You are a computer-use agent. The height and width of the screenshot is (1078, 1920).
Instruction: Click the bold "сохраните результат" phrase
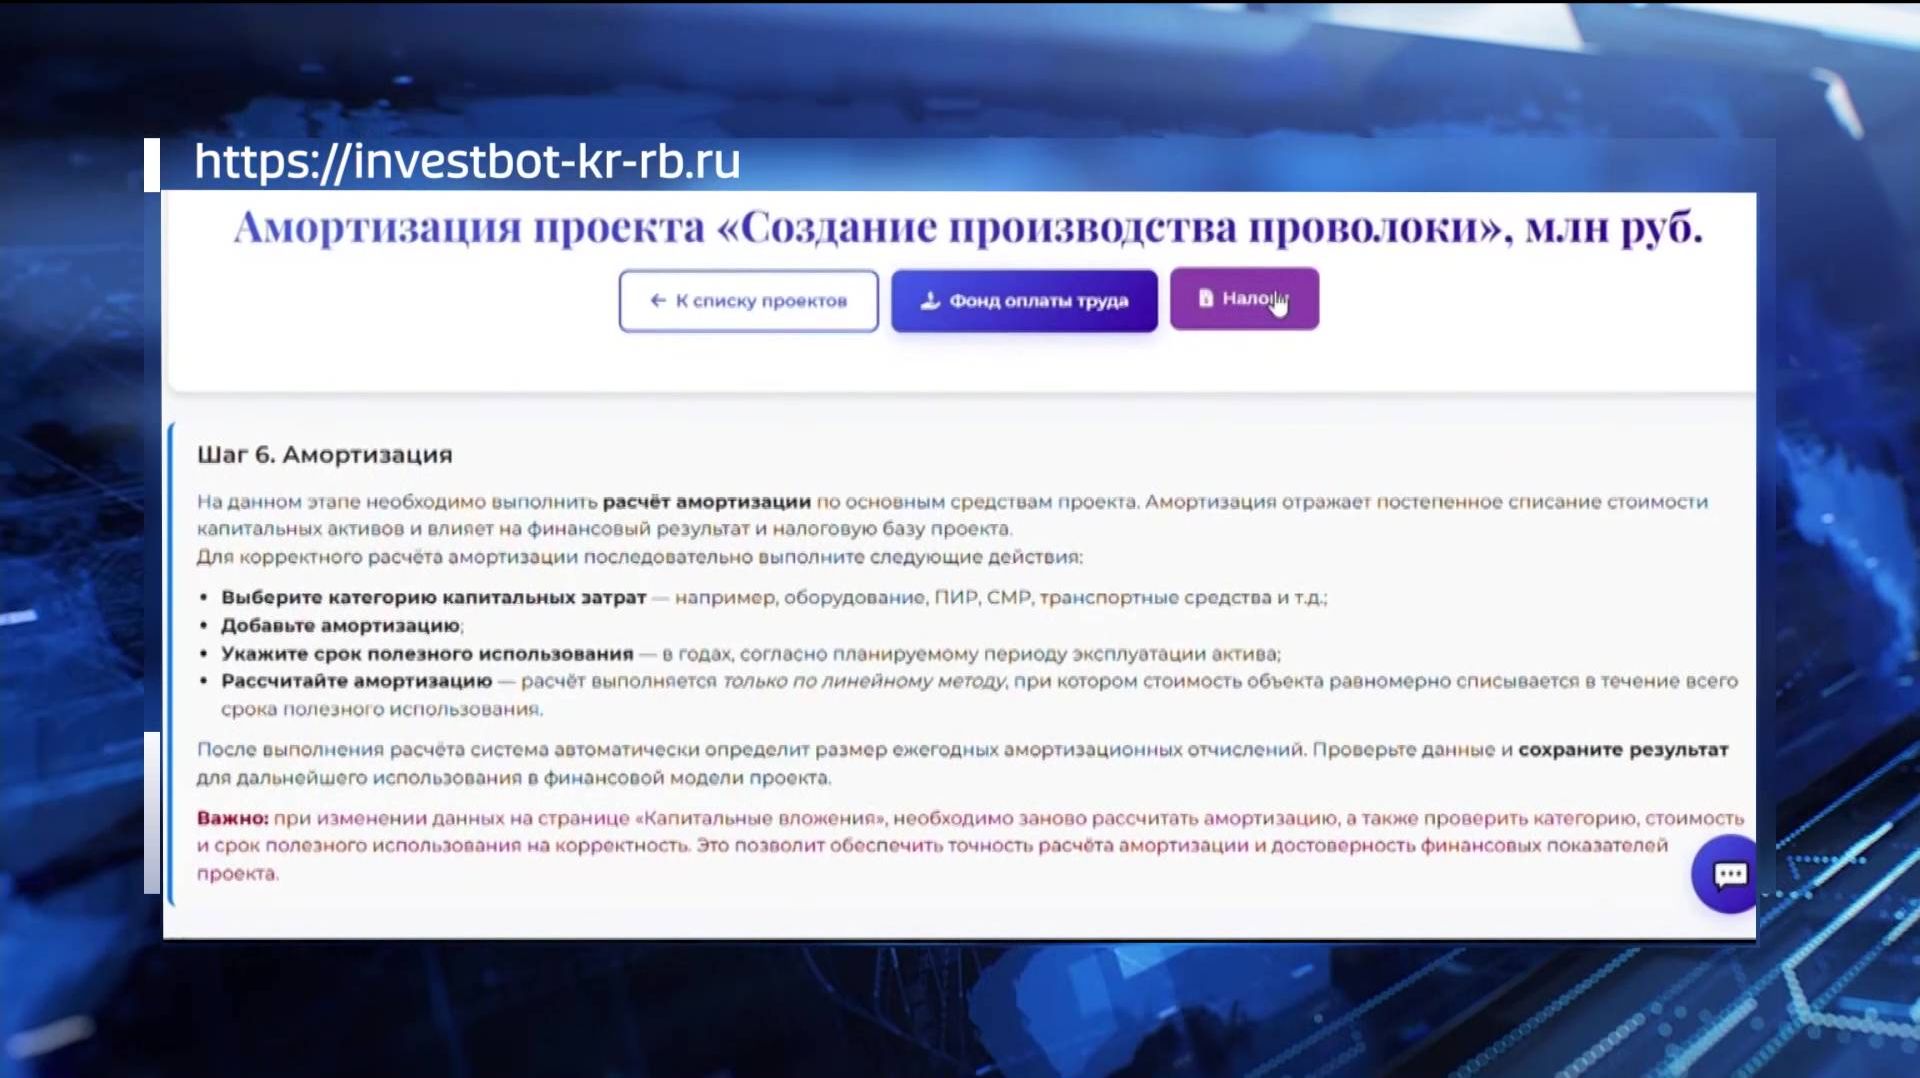[x=1623, y=749]
